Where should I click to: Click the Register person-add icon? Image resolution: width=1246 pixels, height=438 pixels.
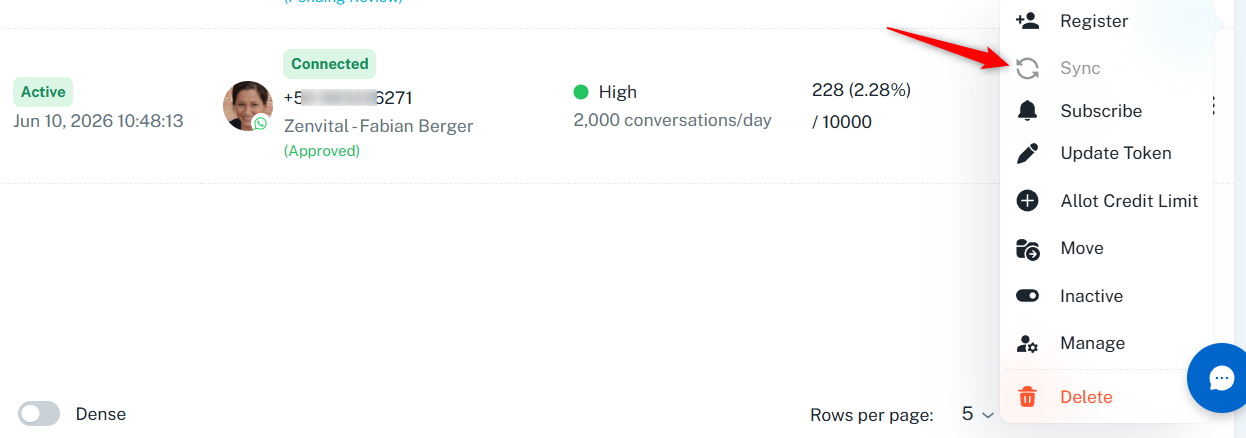pyautogui.click(x=1027, y=20)
